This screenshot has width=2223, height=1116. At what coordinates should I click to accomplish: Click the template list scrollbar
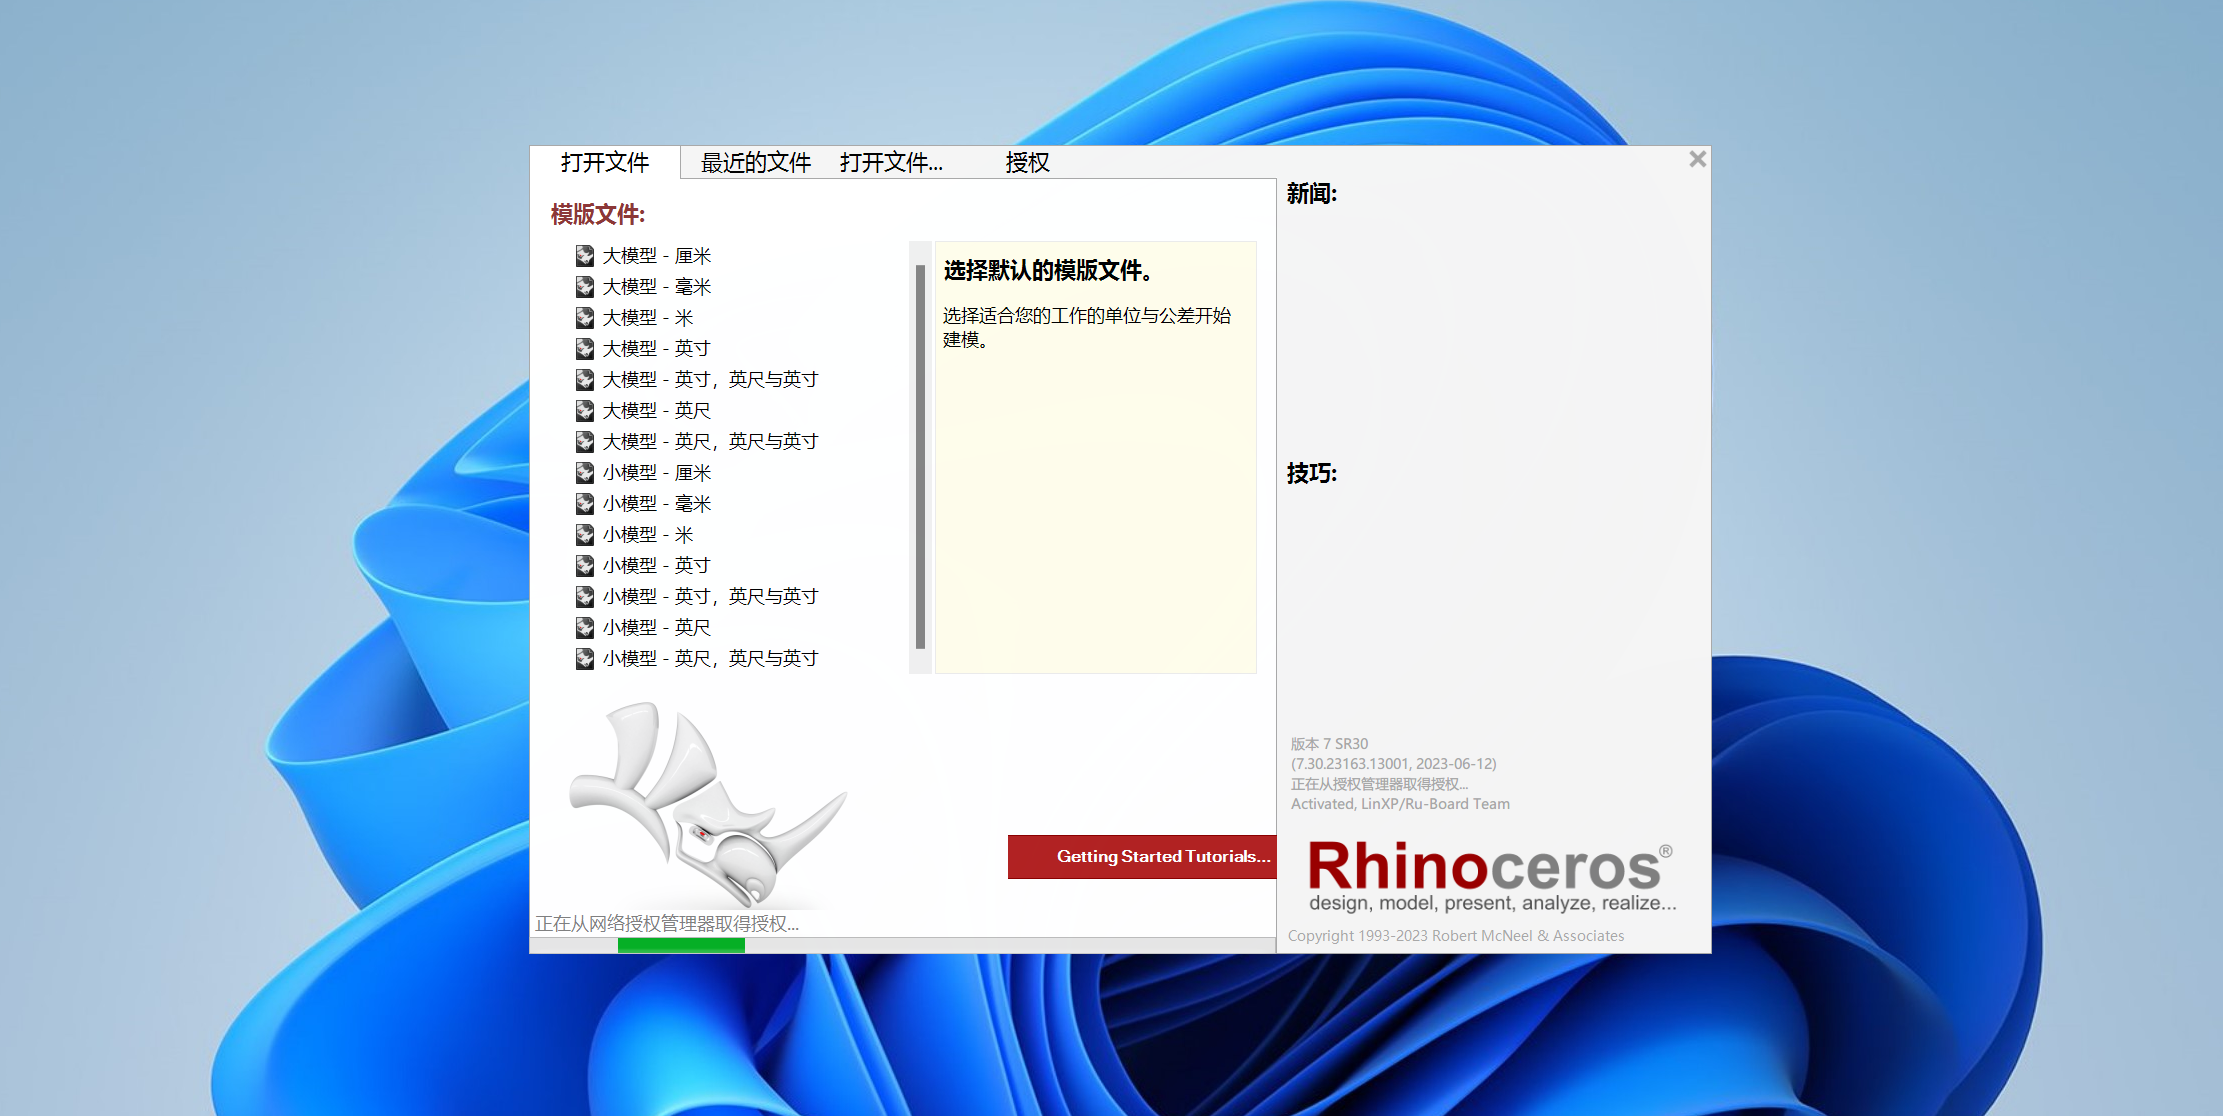(x=920, y=457)
